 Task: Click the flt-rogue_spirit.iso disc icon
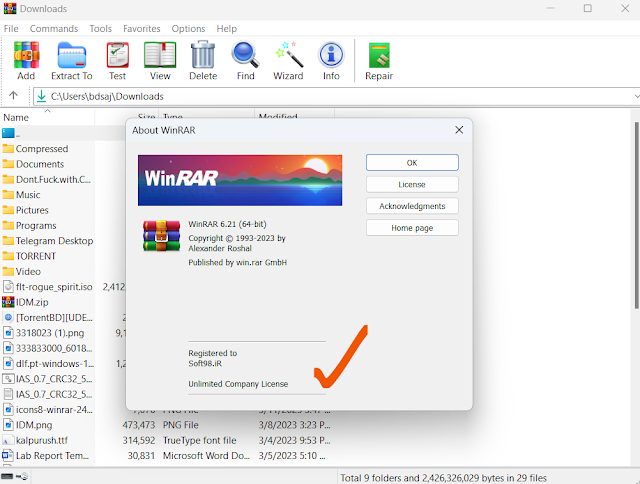coord(8,287)
